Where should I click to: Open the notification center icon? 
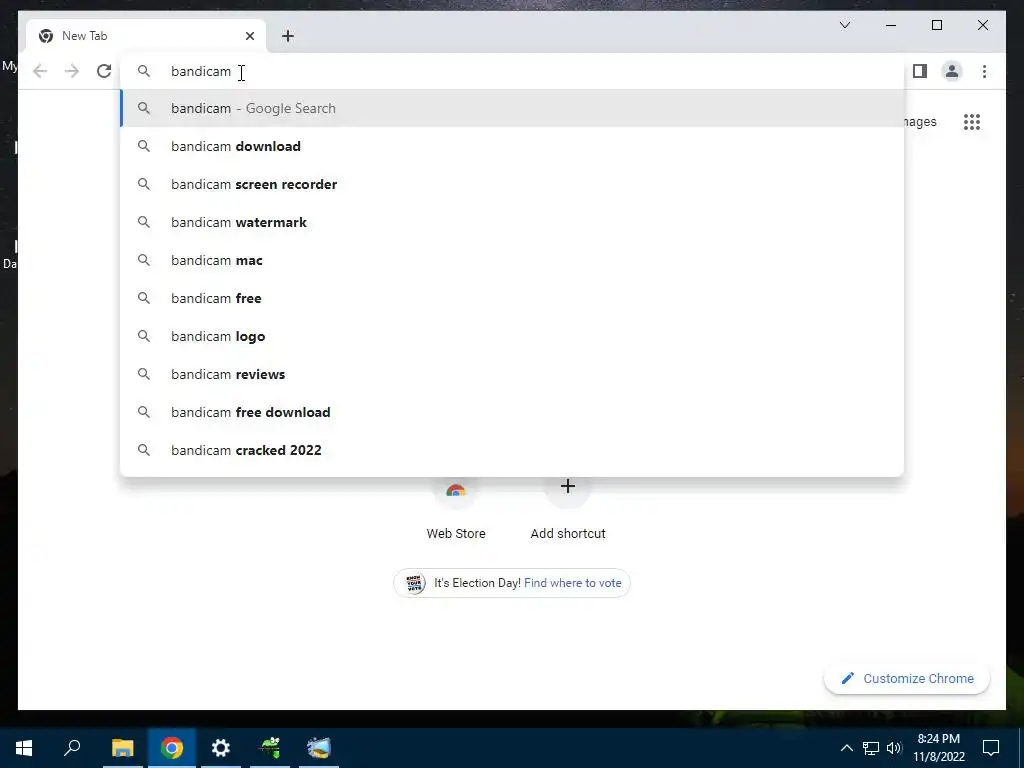click(991, 748)
